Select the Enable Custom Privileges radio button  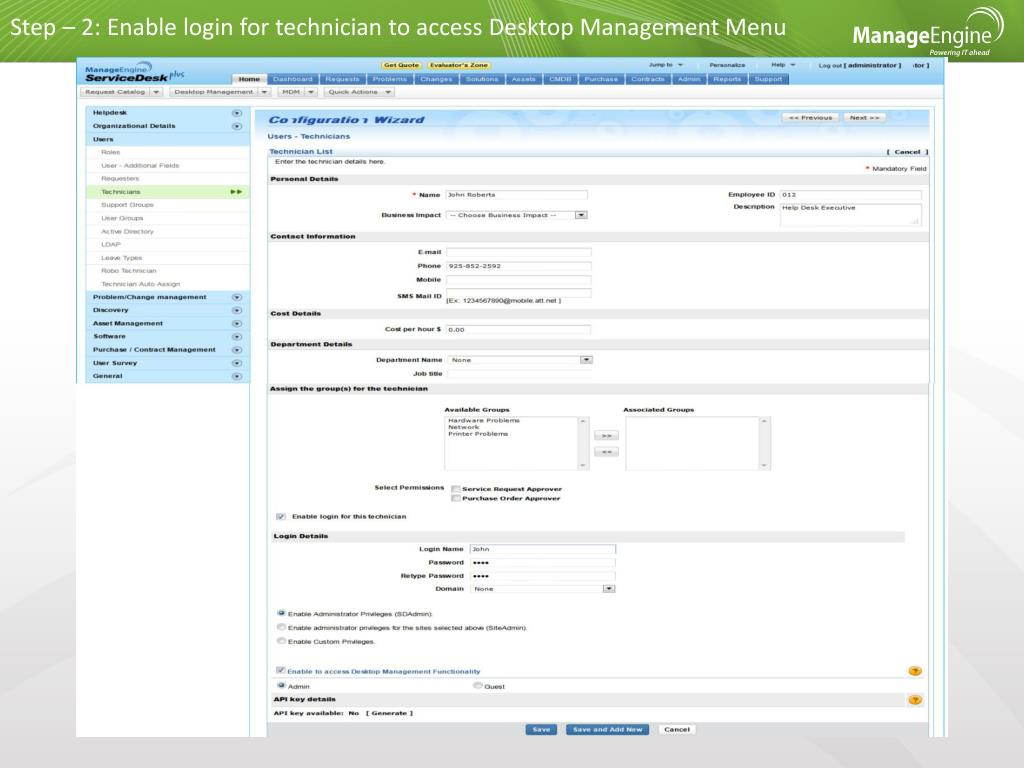coord(282,642)
